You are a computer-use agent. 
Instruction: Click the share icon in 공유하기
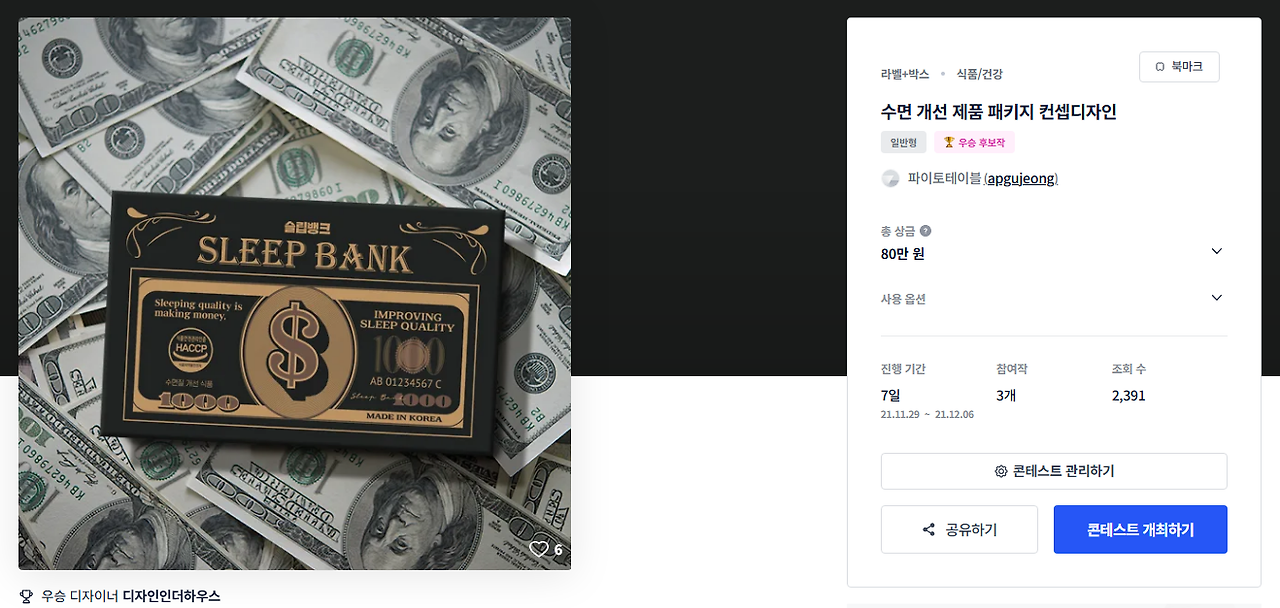tap(929, 530)
